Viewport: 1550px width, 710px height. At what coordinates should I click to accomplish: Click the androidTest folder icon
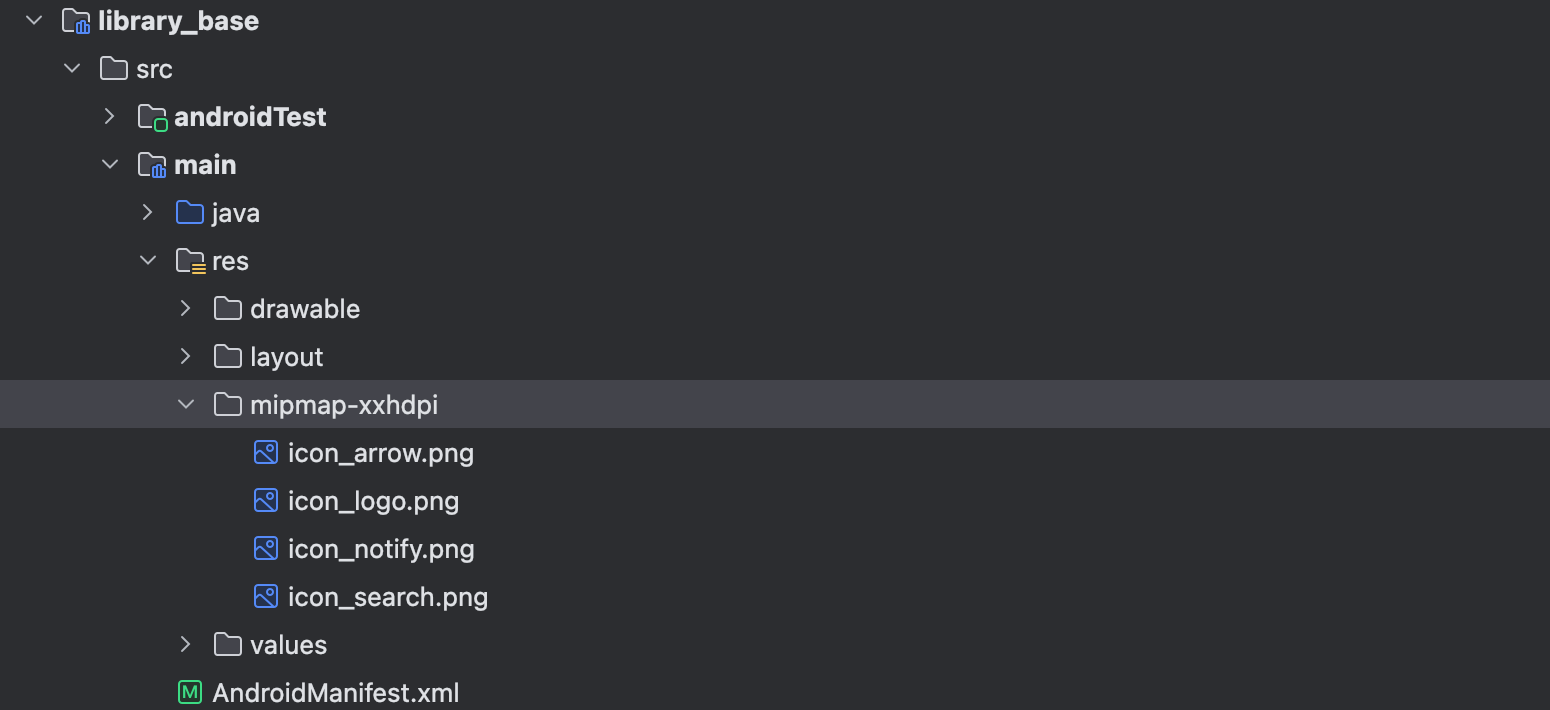click(x=152, y=117)
